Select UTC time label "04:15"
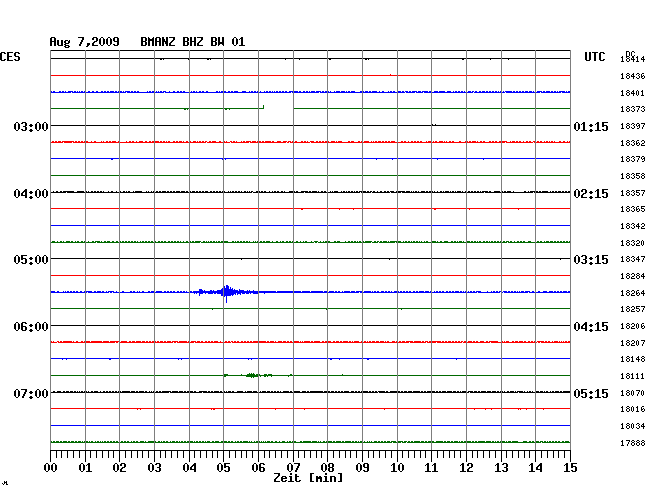The image size is (650, 494). (591, 327)
